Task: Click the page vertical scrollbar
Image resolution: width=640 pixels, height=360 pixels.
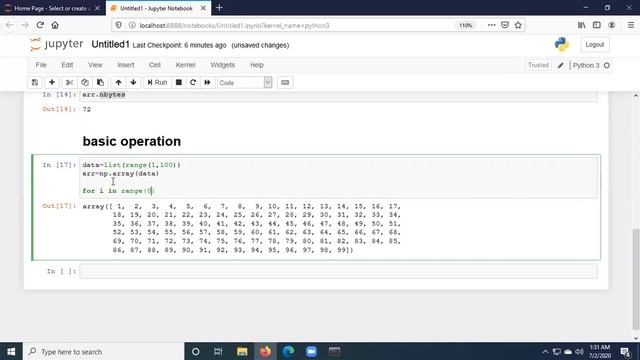Action: [x=636, y=279]
